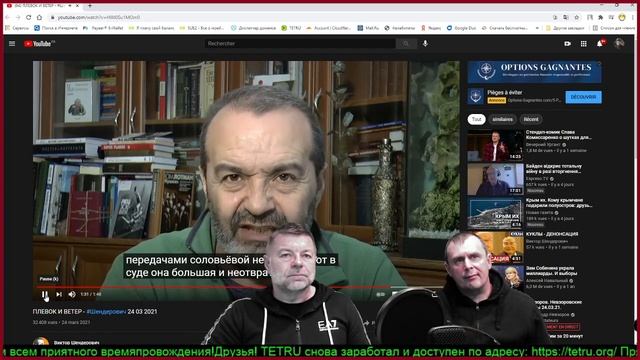Open the Виктор Шендерович channel avatar

click(41, 342)
